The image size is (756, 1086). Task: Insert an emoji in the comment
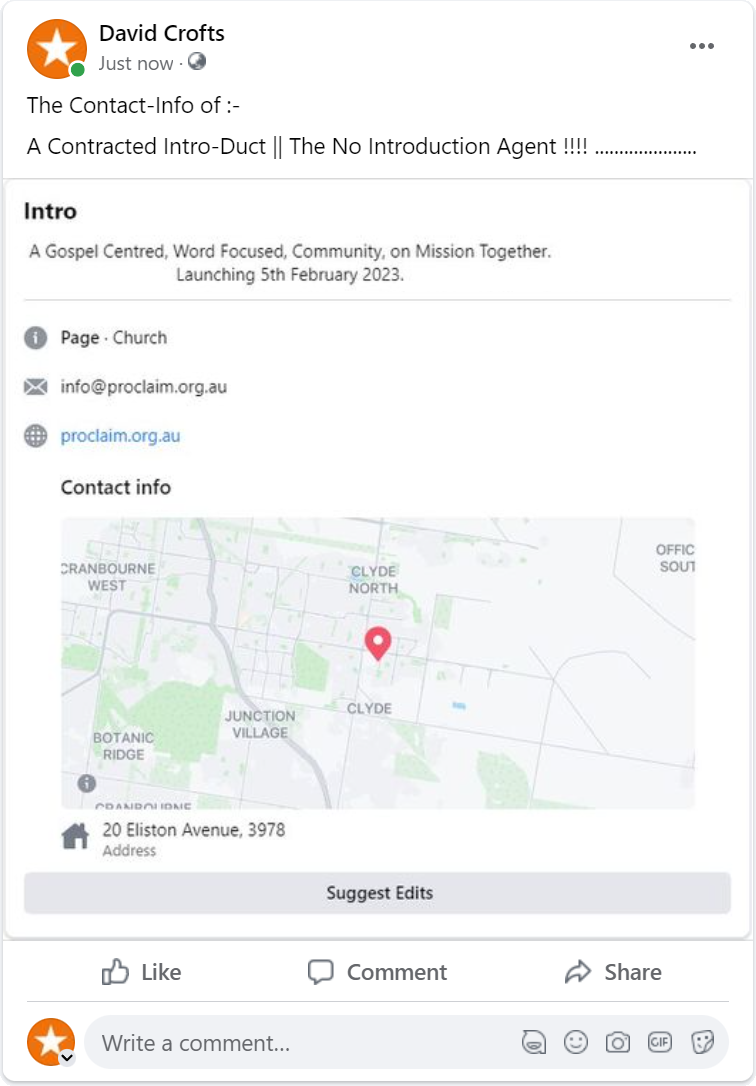click(x=575, y=1042)
